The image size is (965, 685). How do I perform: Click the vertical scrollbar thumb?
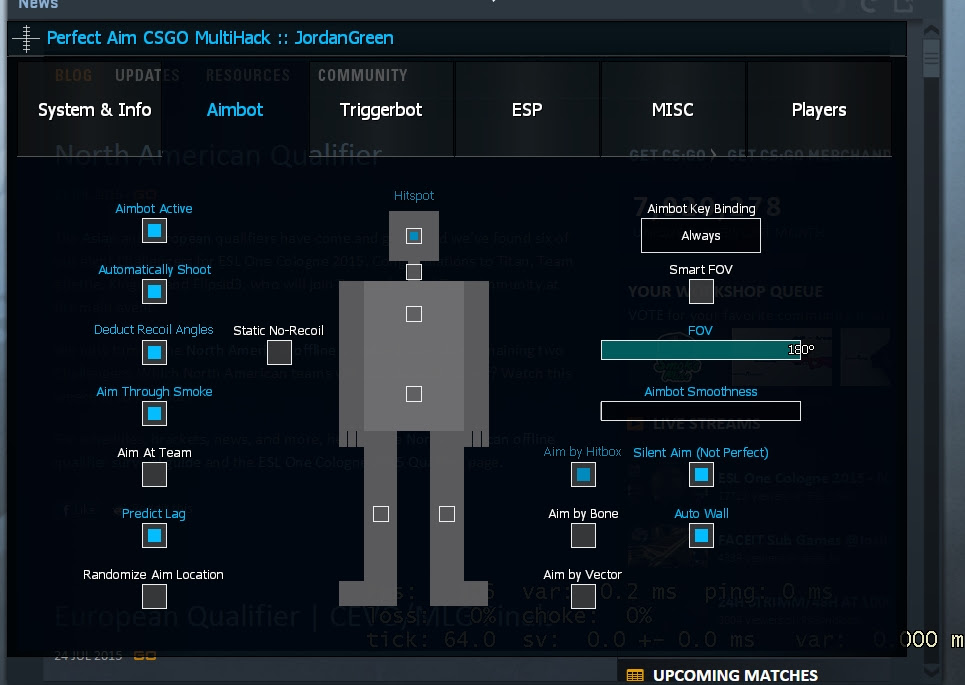932,58
